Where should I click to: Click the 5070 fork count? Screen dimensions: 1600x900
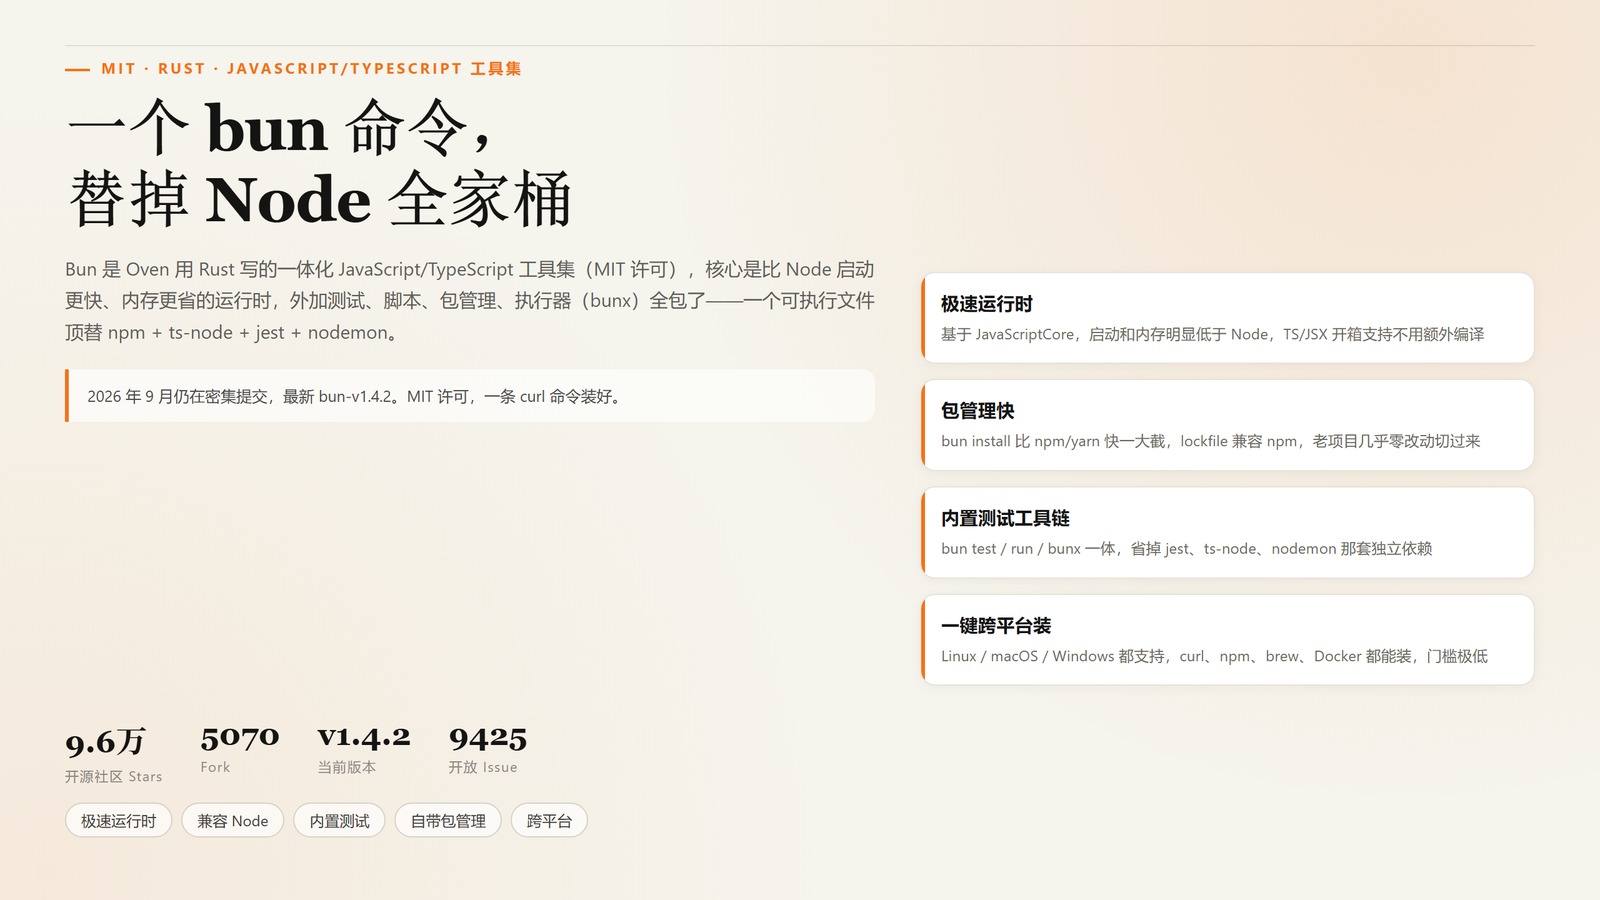click(240, 738)
